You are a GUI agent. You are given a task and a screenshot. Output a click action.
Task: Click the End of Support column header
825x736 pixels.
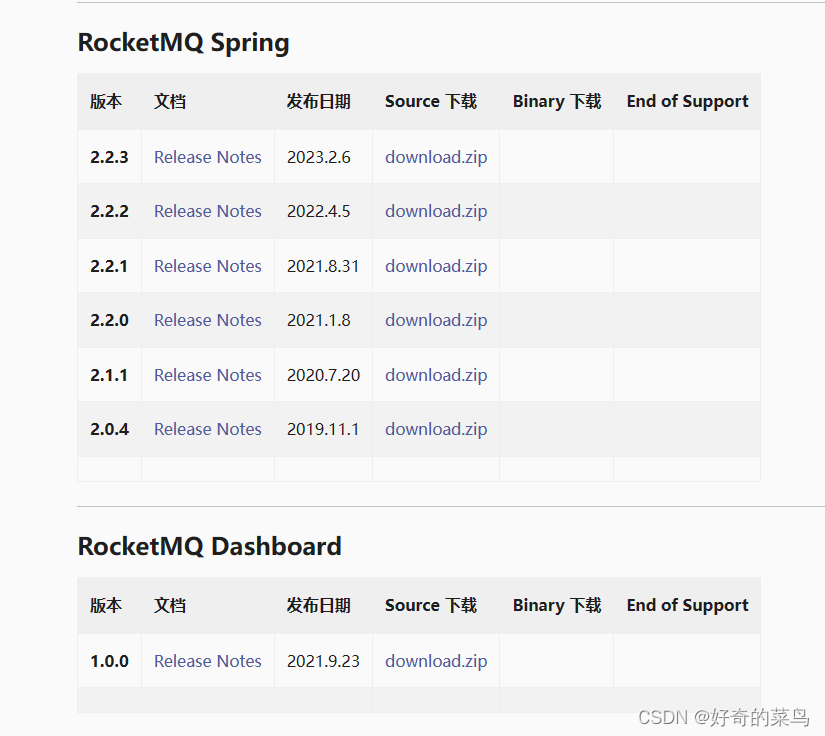pyautogui.click(x=687, y=101)
